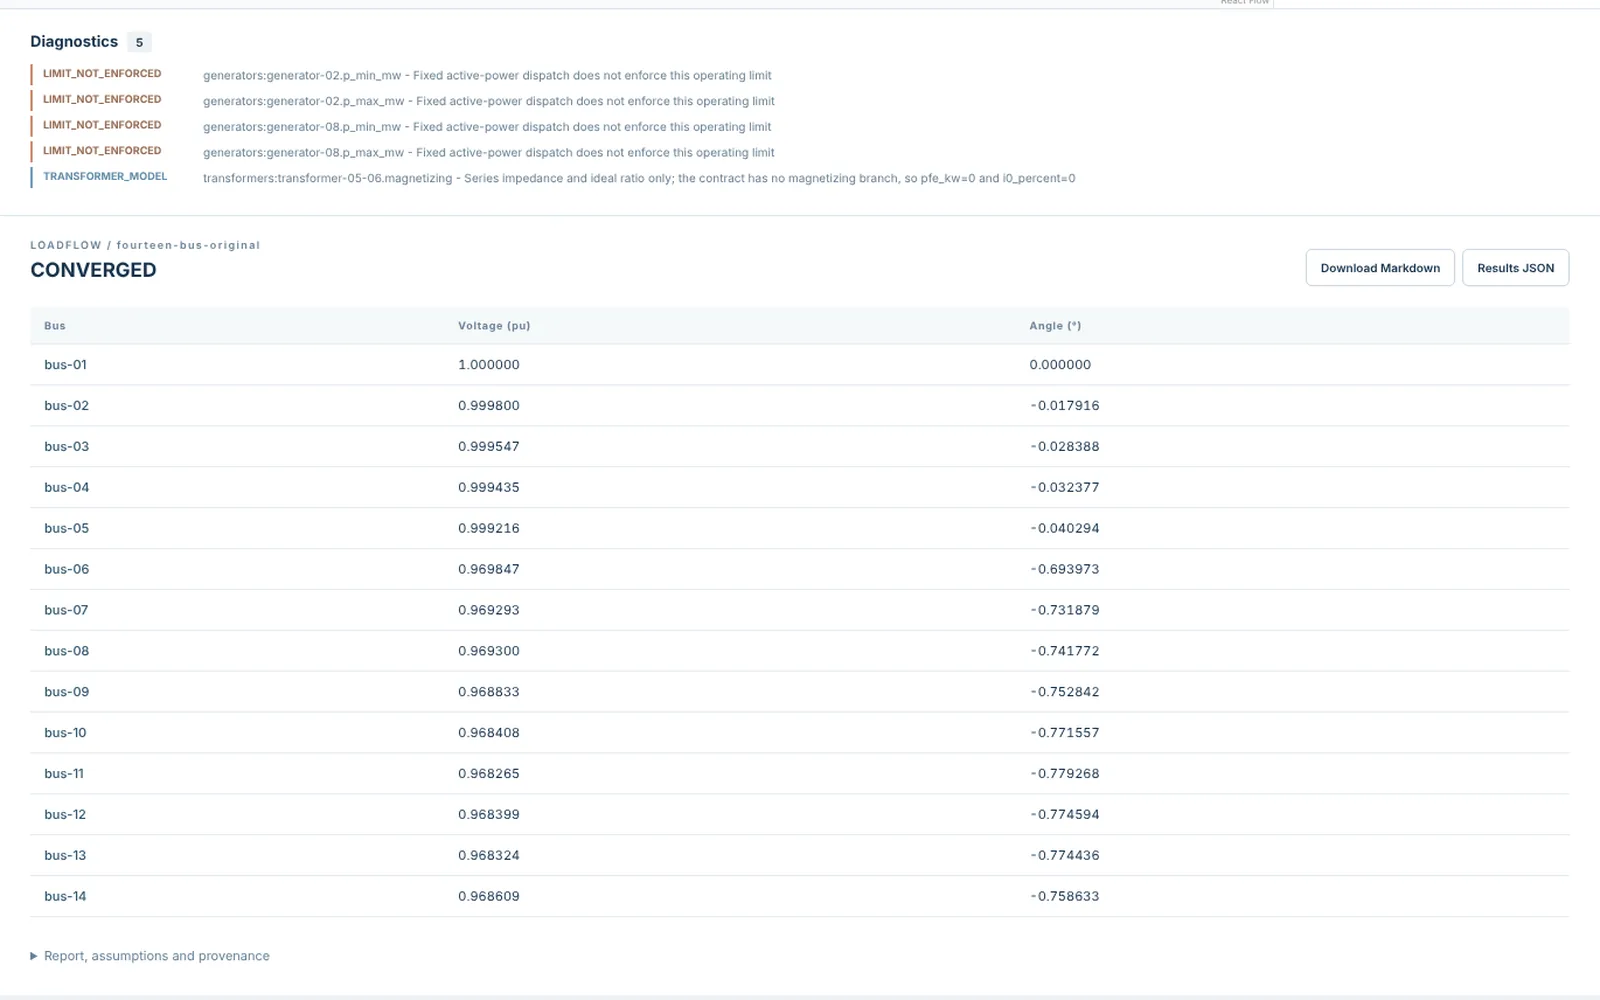Select the bus-11 row label
This screenshot has height=1000, width=1600.
[x=64, y=775]
